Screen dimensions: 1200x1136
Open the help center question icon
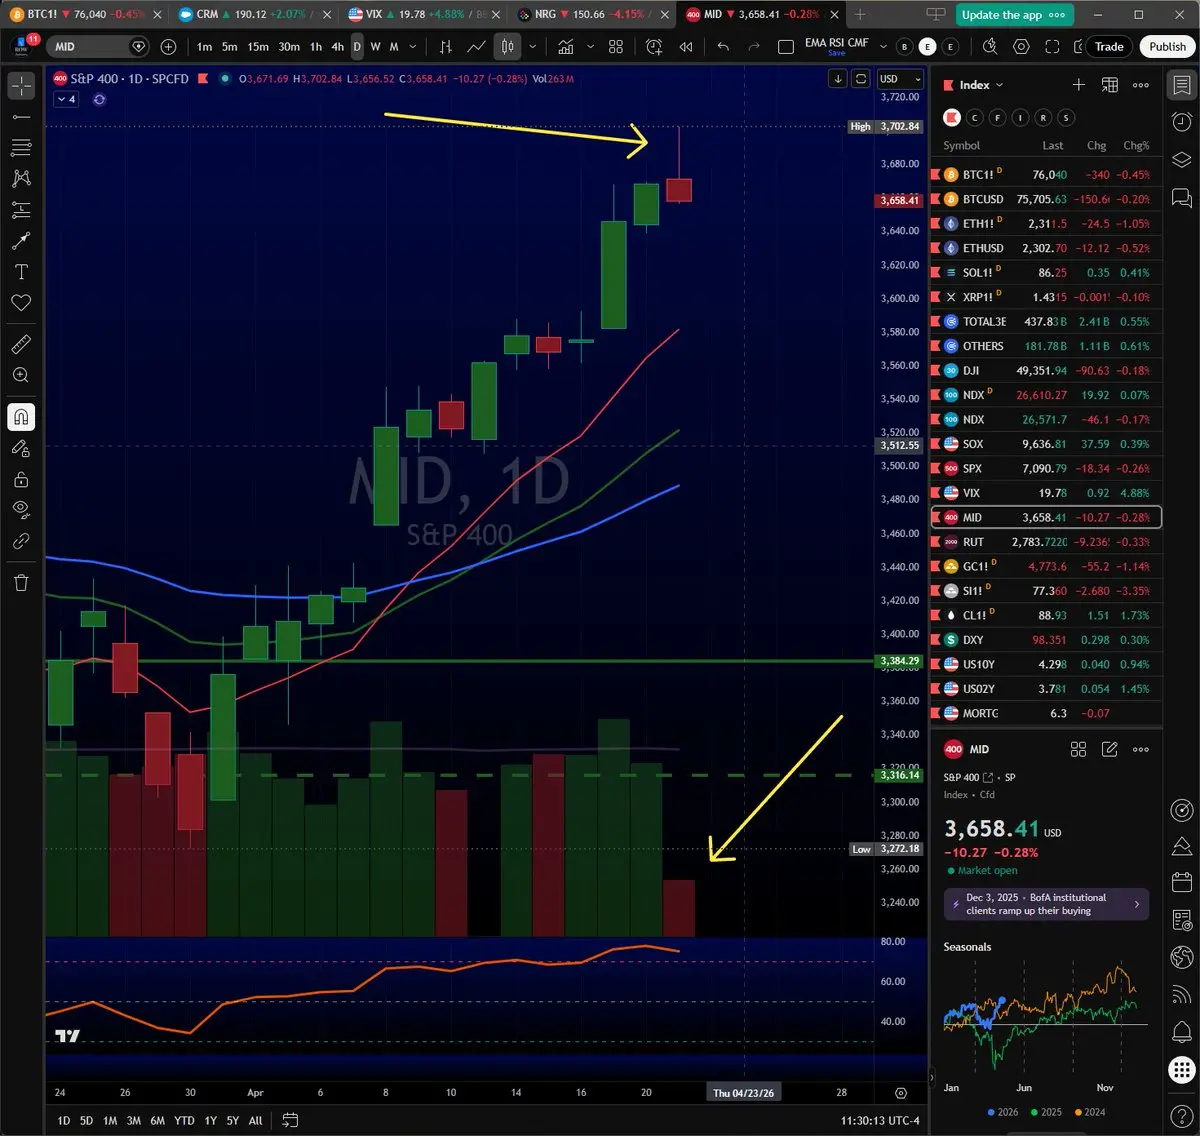tap(1181, 1114)
